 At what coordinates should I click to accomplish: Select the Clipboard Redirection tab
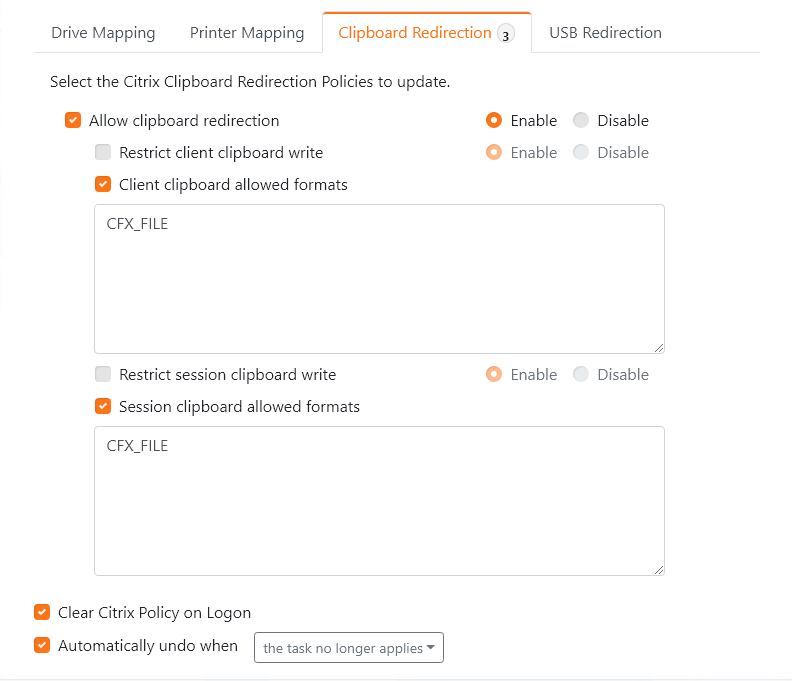(414, 33)
